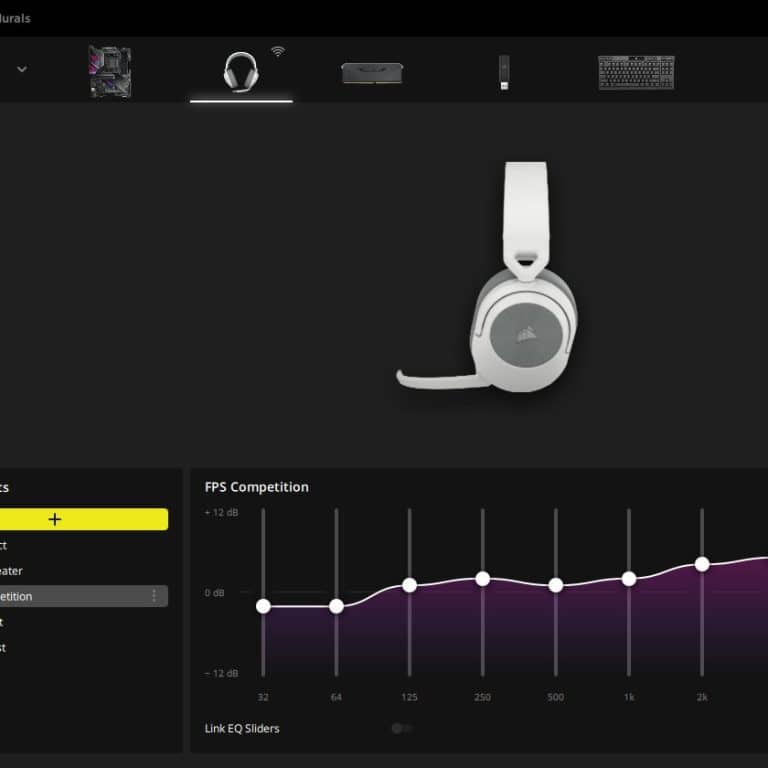Viewport: 768px width, 768px height.
Task: Open three-dot menu on selected preset
Action: pos(154,596)
